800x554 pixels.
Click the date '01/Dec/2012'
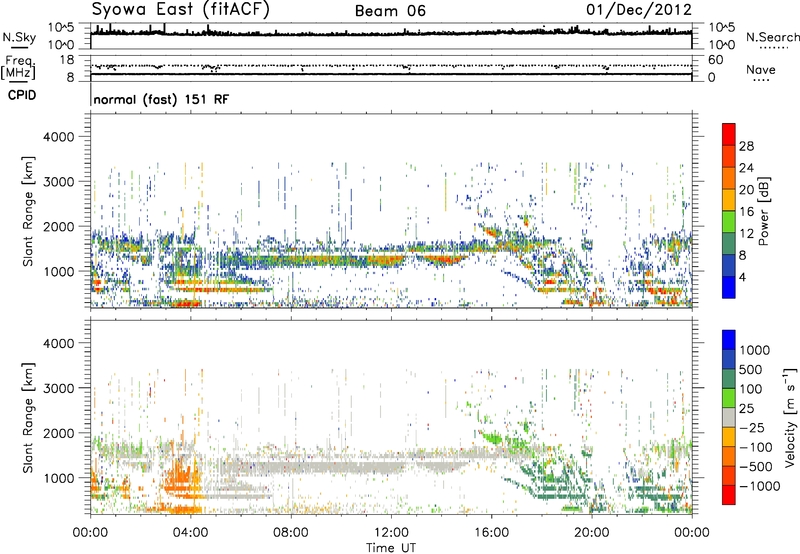[x=639, y=10]
